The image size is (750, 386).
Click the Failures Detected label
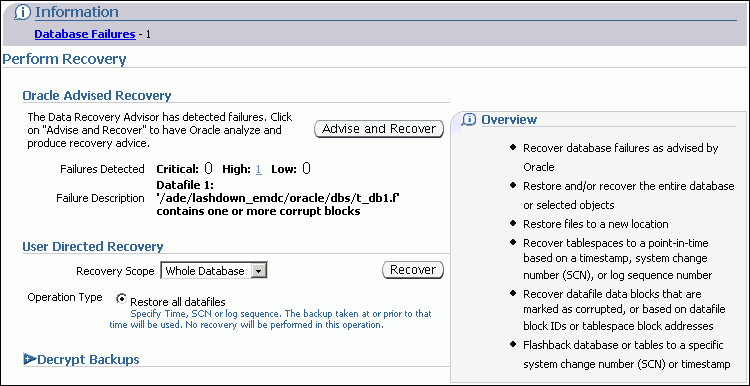(x=102, y=169)
